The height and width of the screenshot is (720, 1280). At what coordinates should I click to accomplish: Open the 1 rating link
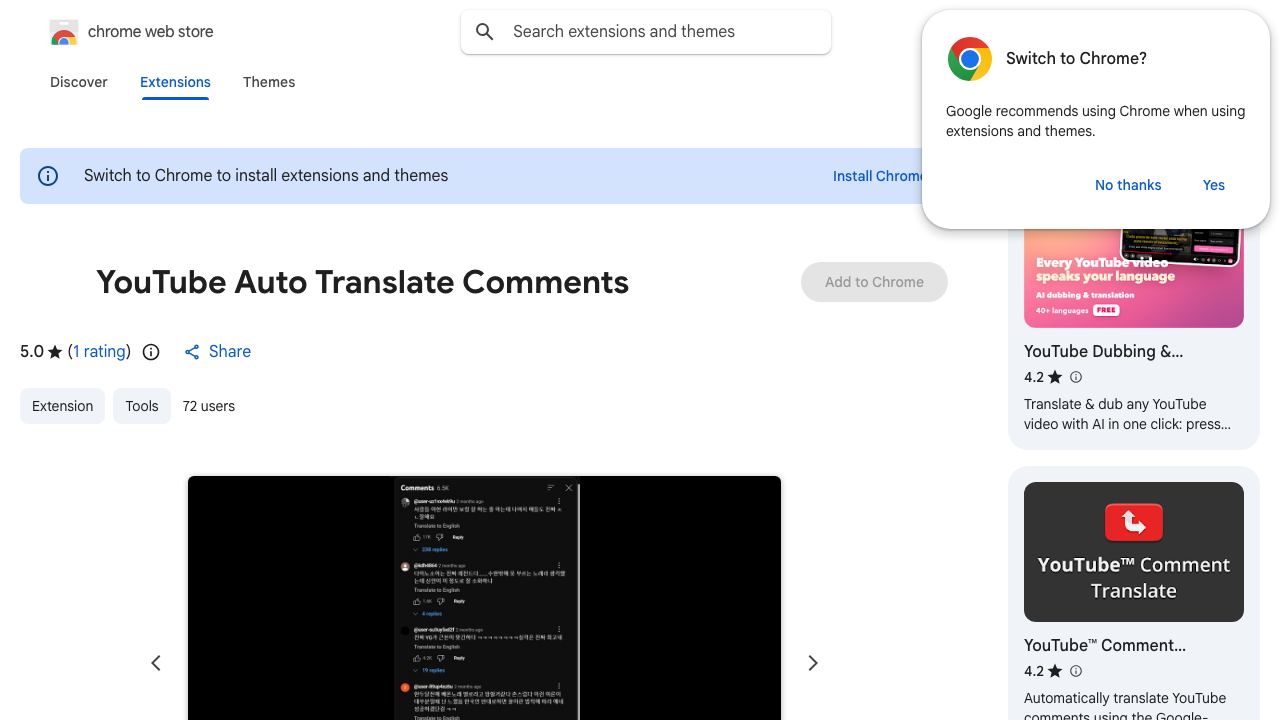100,352
